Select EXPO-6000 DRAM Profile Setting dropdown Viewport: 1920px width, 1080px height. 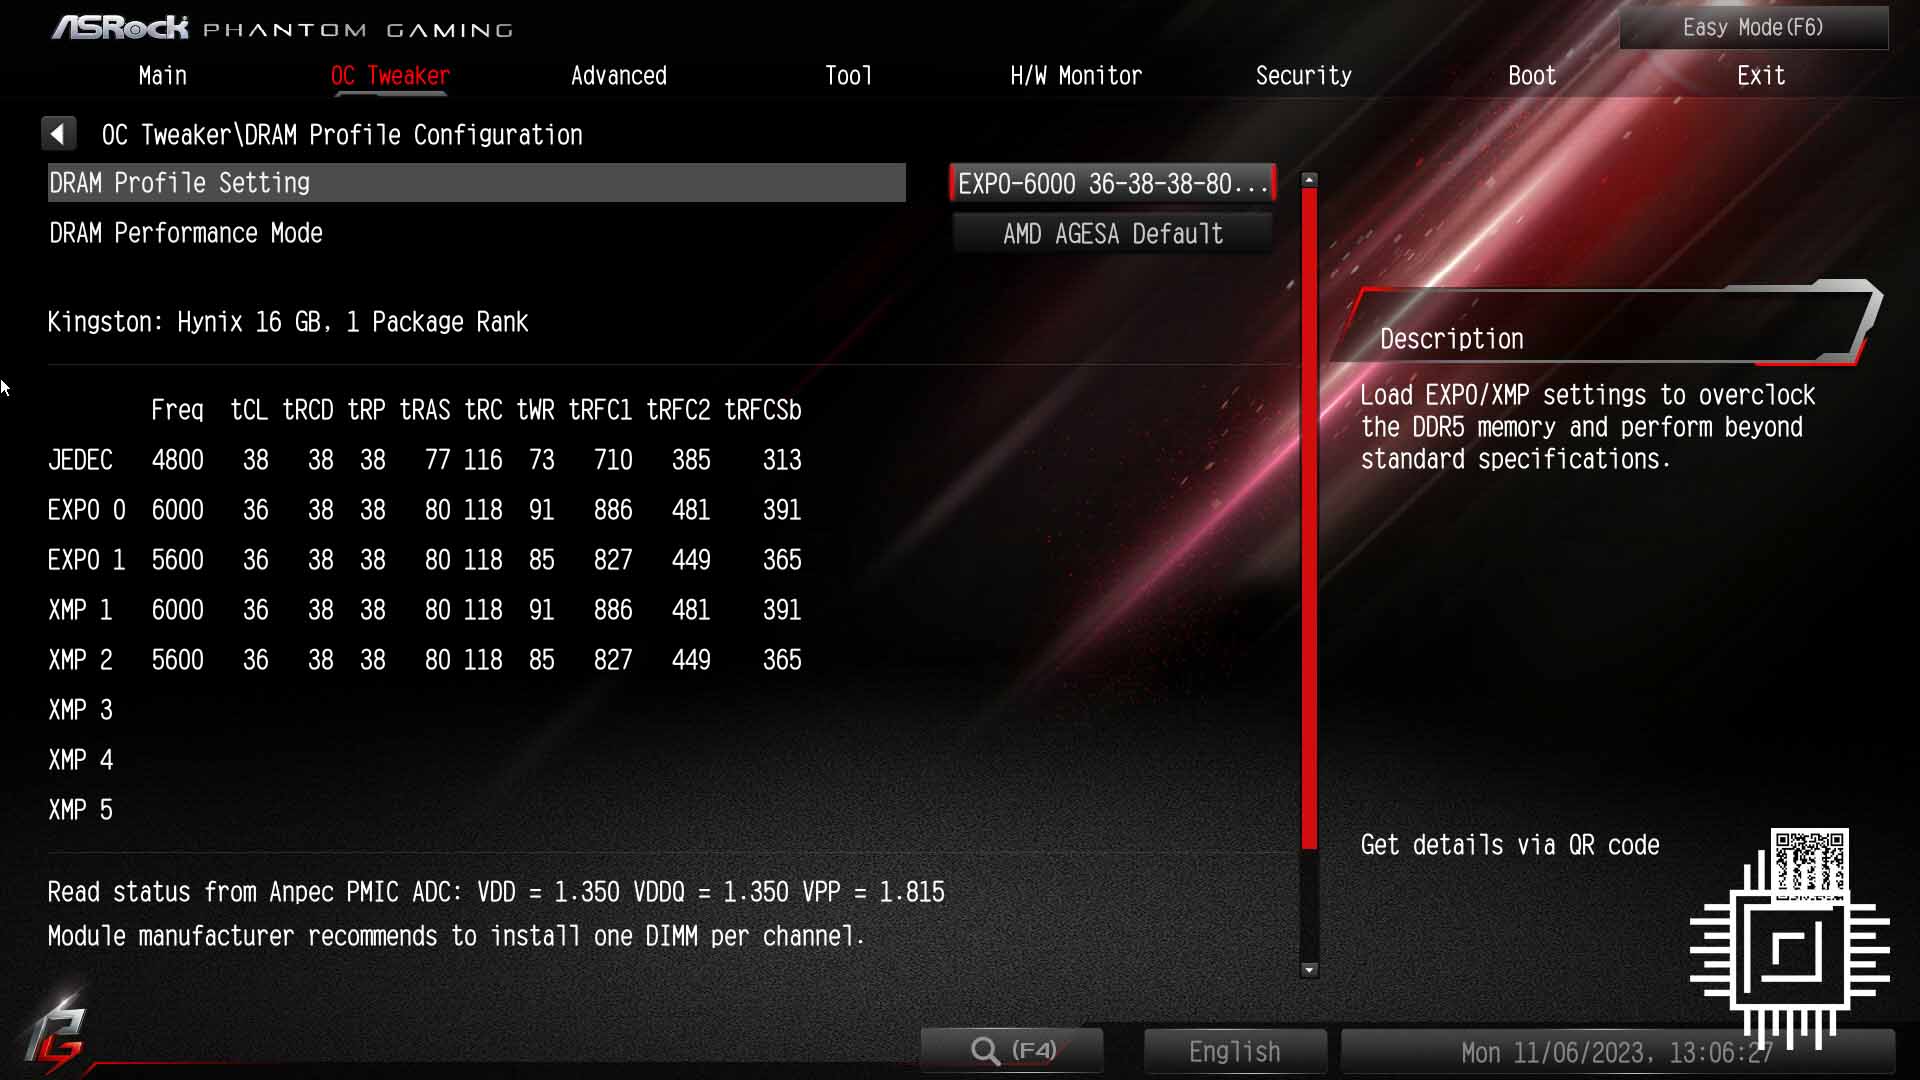click(x=1112, y=183)
